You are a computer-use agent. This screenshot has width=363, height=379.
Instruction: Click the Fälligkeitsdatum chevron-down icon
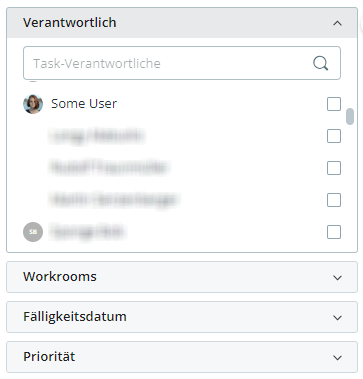(x=337, y=318)
